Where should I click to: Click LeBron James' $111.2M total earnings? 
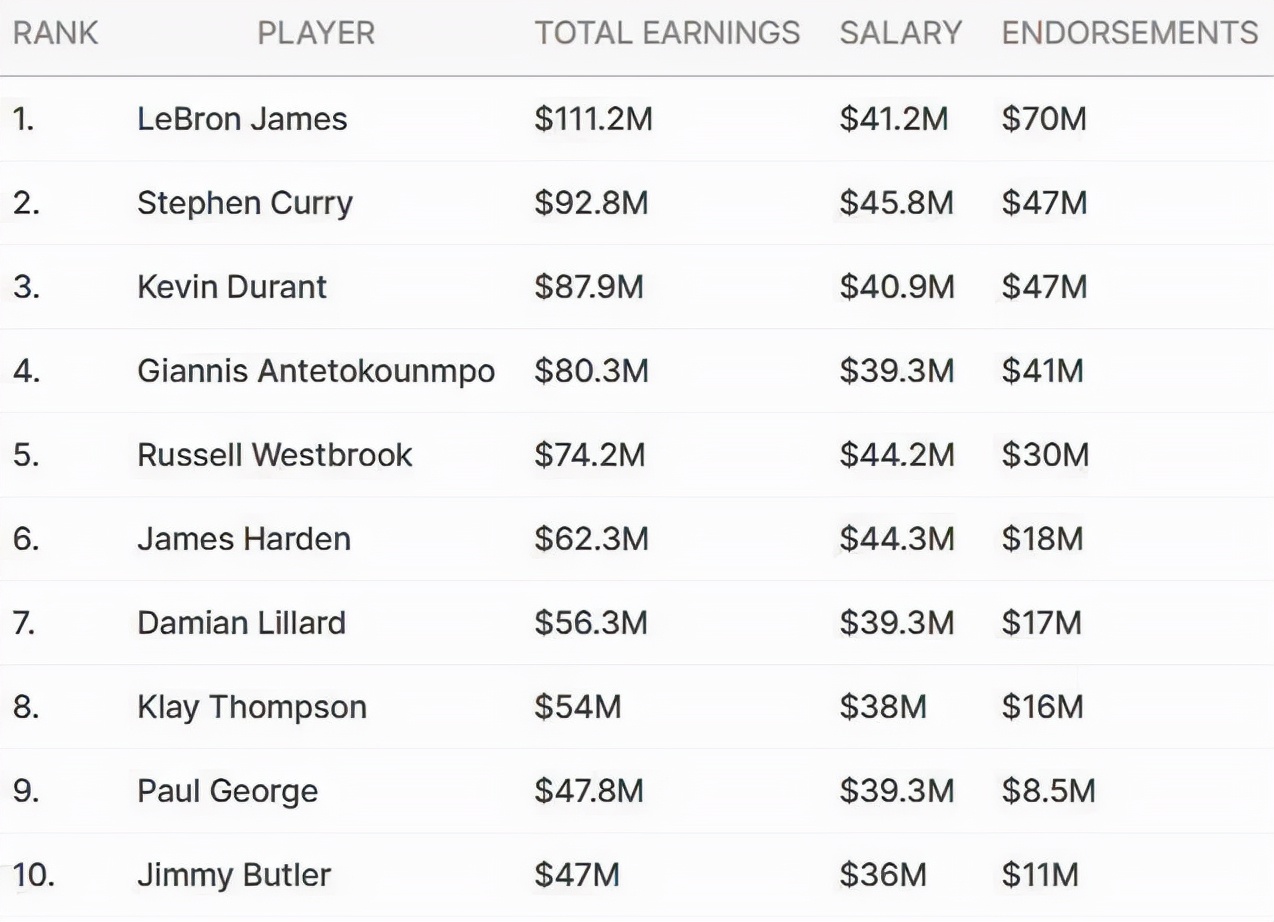pos(593,119)
